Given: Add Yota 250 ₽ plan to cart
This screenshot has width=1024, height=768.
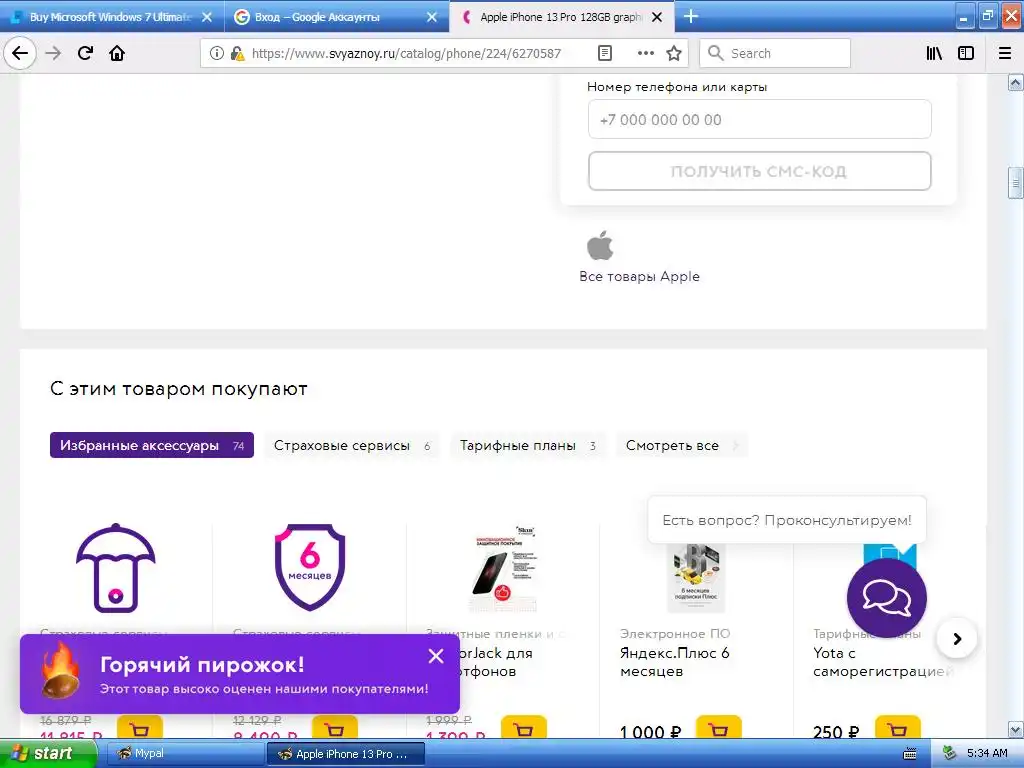Looking at the screenshot, I should pyautogui.click(x=898, y=729).
